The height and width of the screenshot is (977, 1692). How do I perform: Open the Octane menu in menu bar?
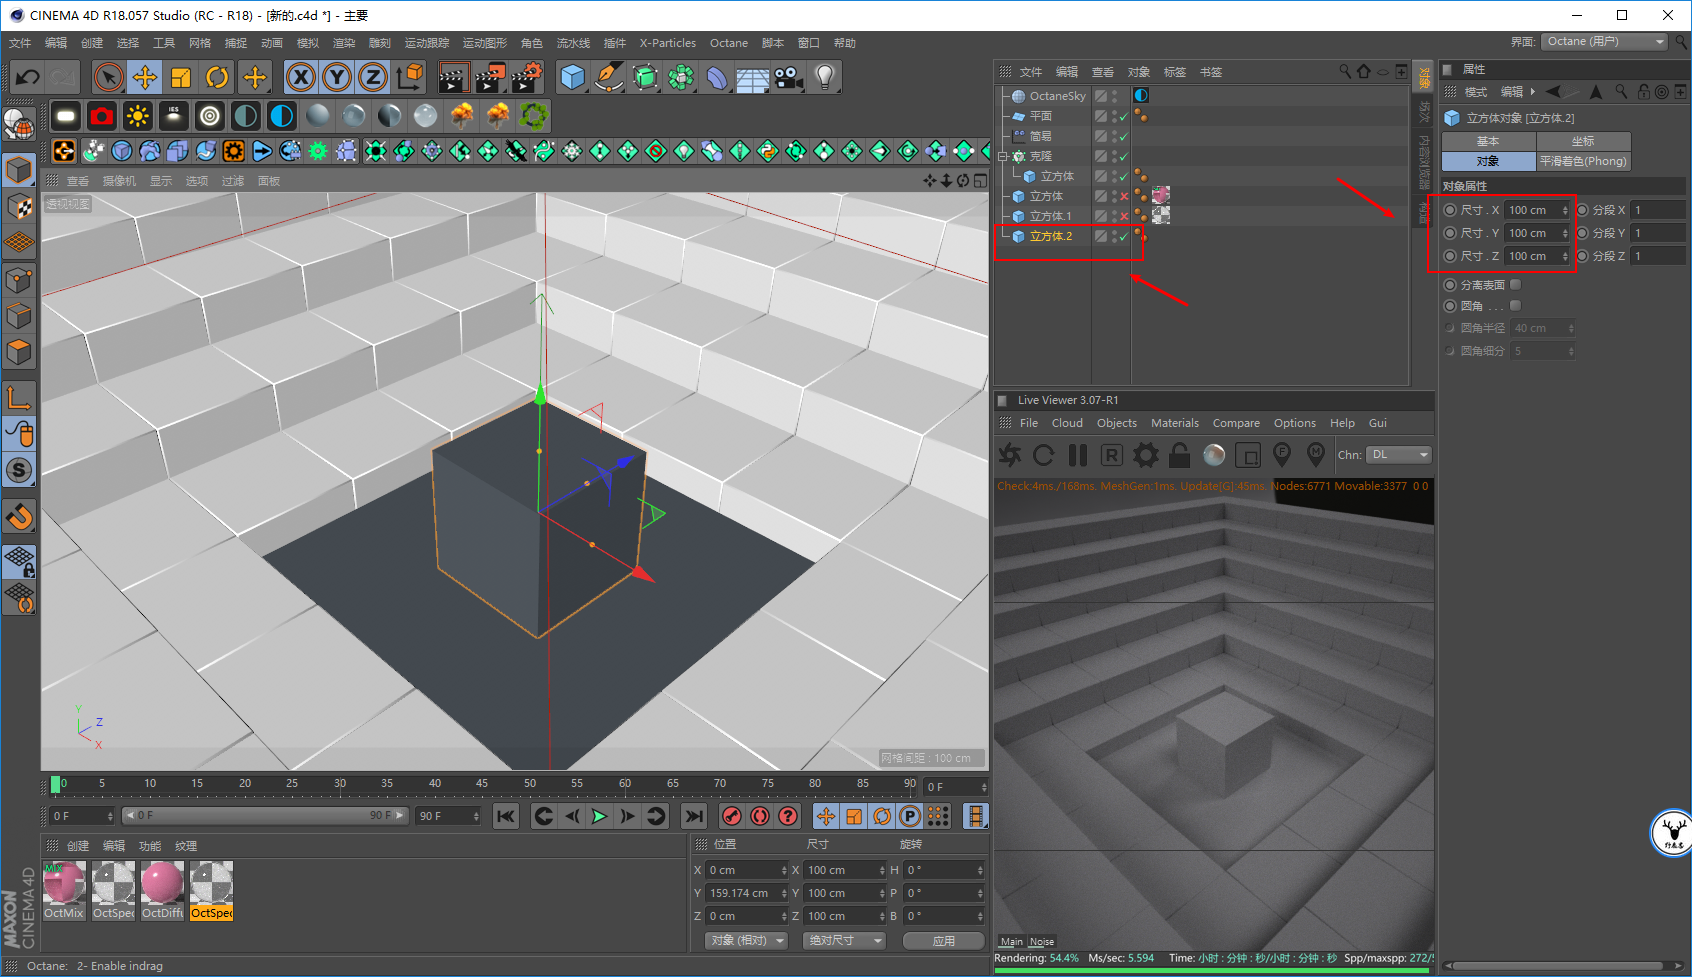coord(729,43)
